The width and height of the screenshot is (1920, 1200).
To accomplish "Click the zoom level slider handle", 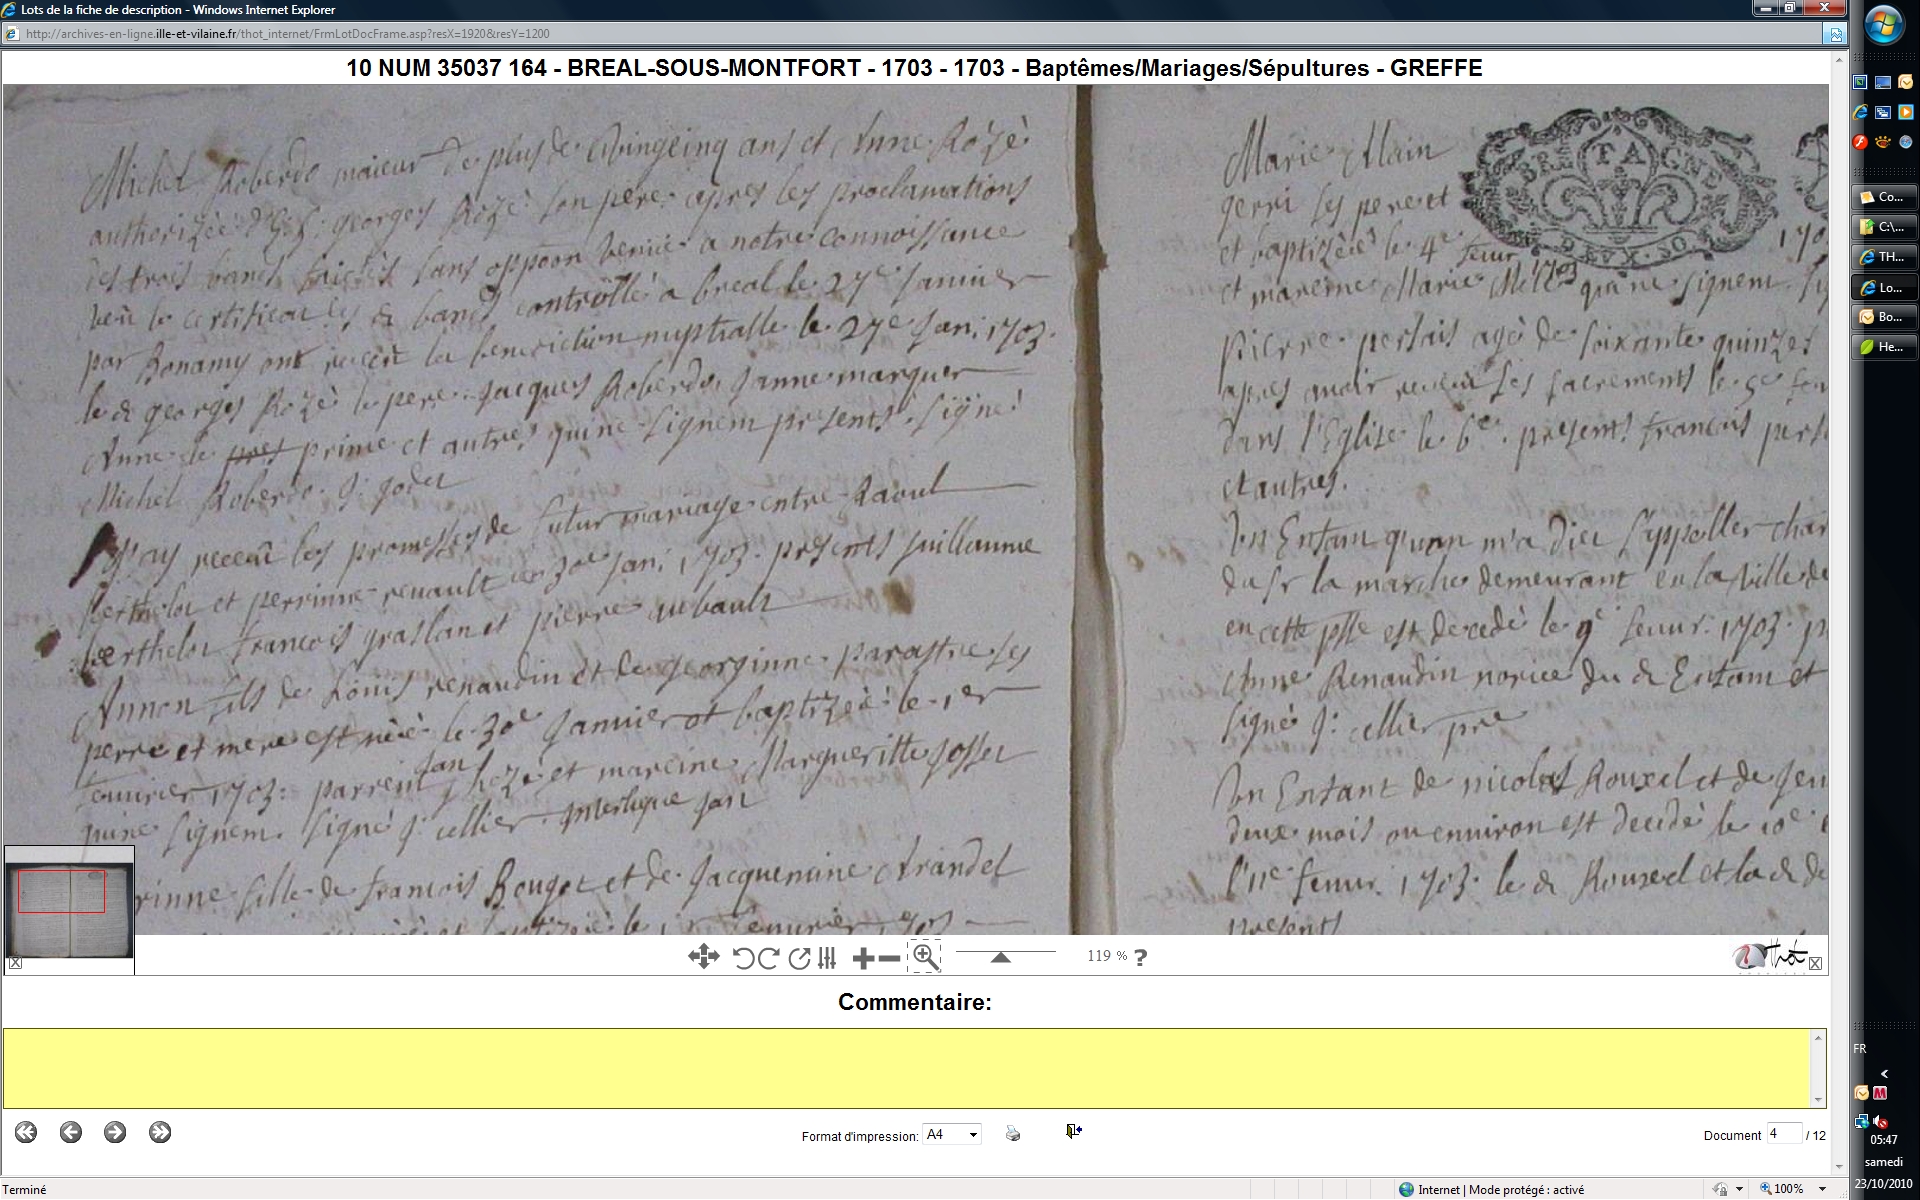I will (1000, 957).
